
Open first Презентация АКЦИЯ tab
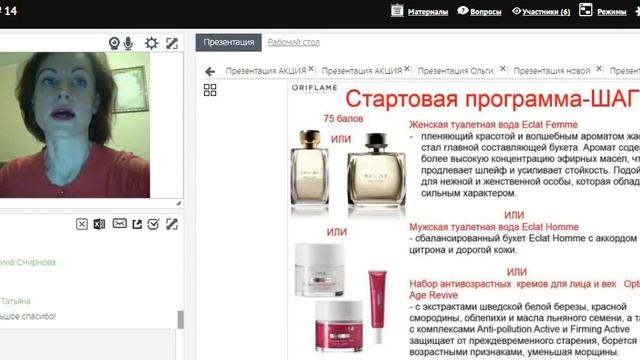pos(266,71)
